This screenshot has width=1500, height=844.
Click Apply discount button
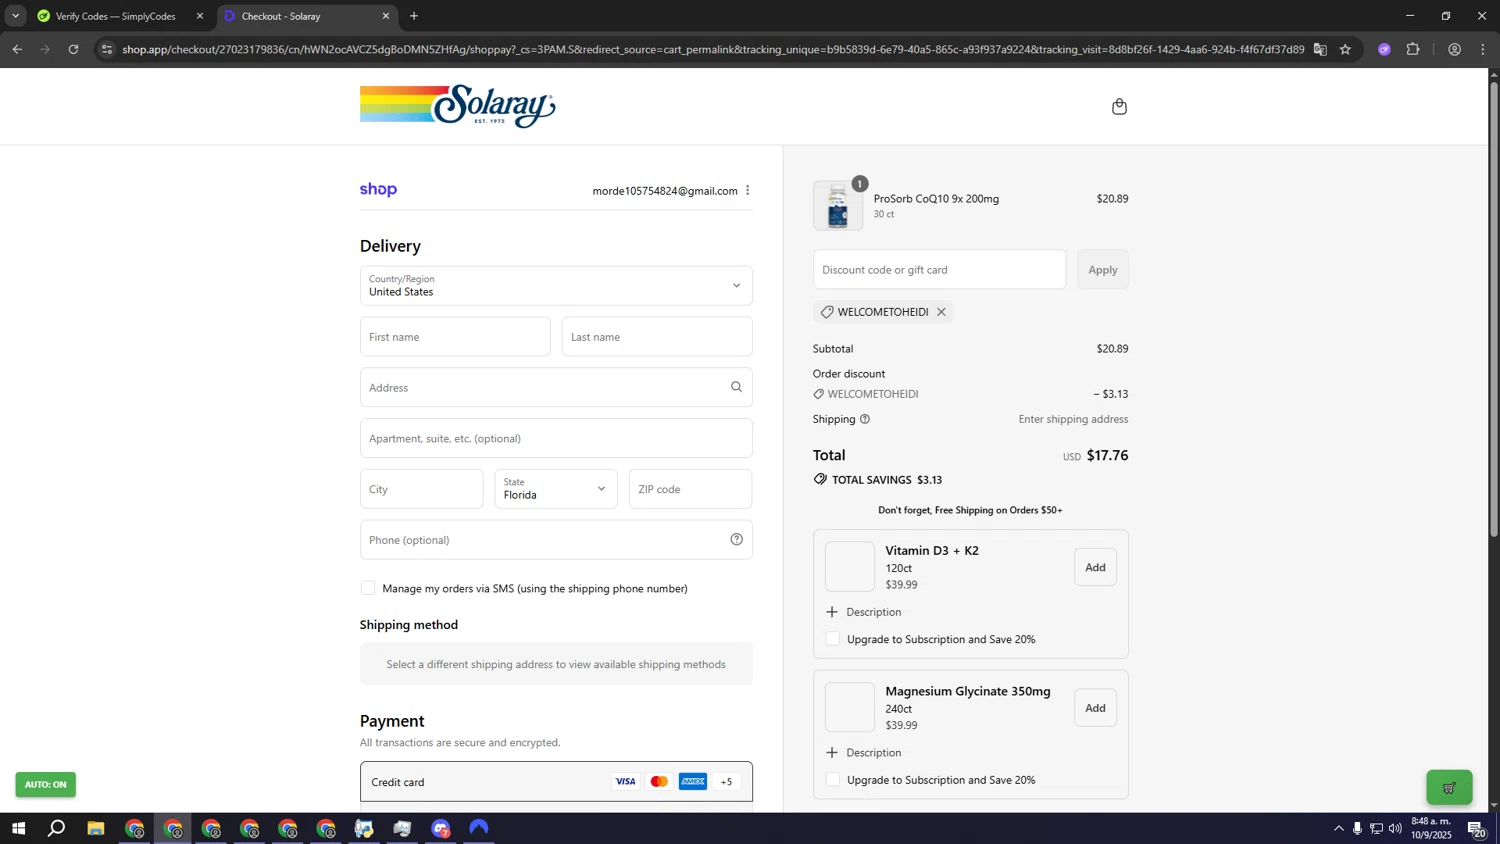coord(1103,270)
